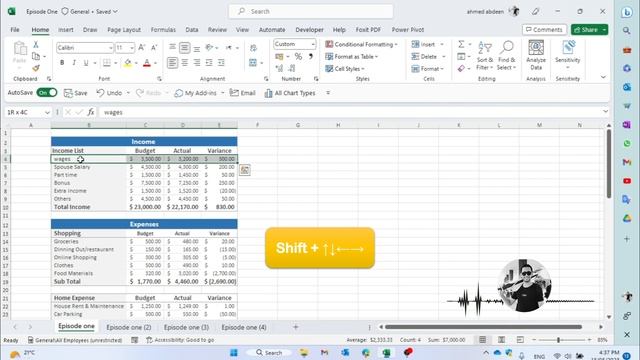Click taskbar Search box
640x360 pixels.
(x=269, y=353)
